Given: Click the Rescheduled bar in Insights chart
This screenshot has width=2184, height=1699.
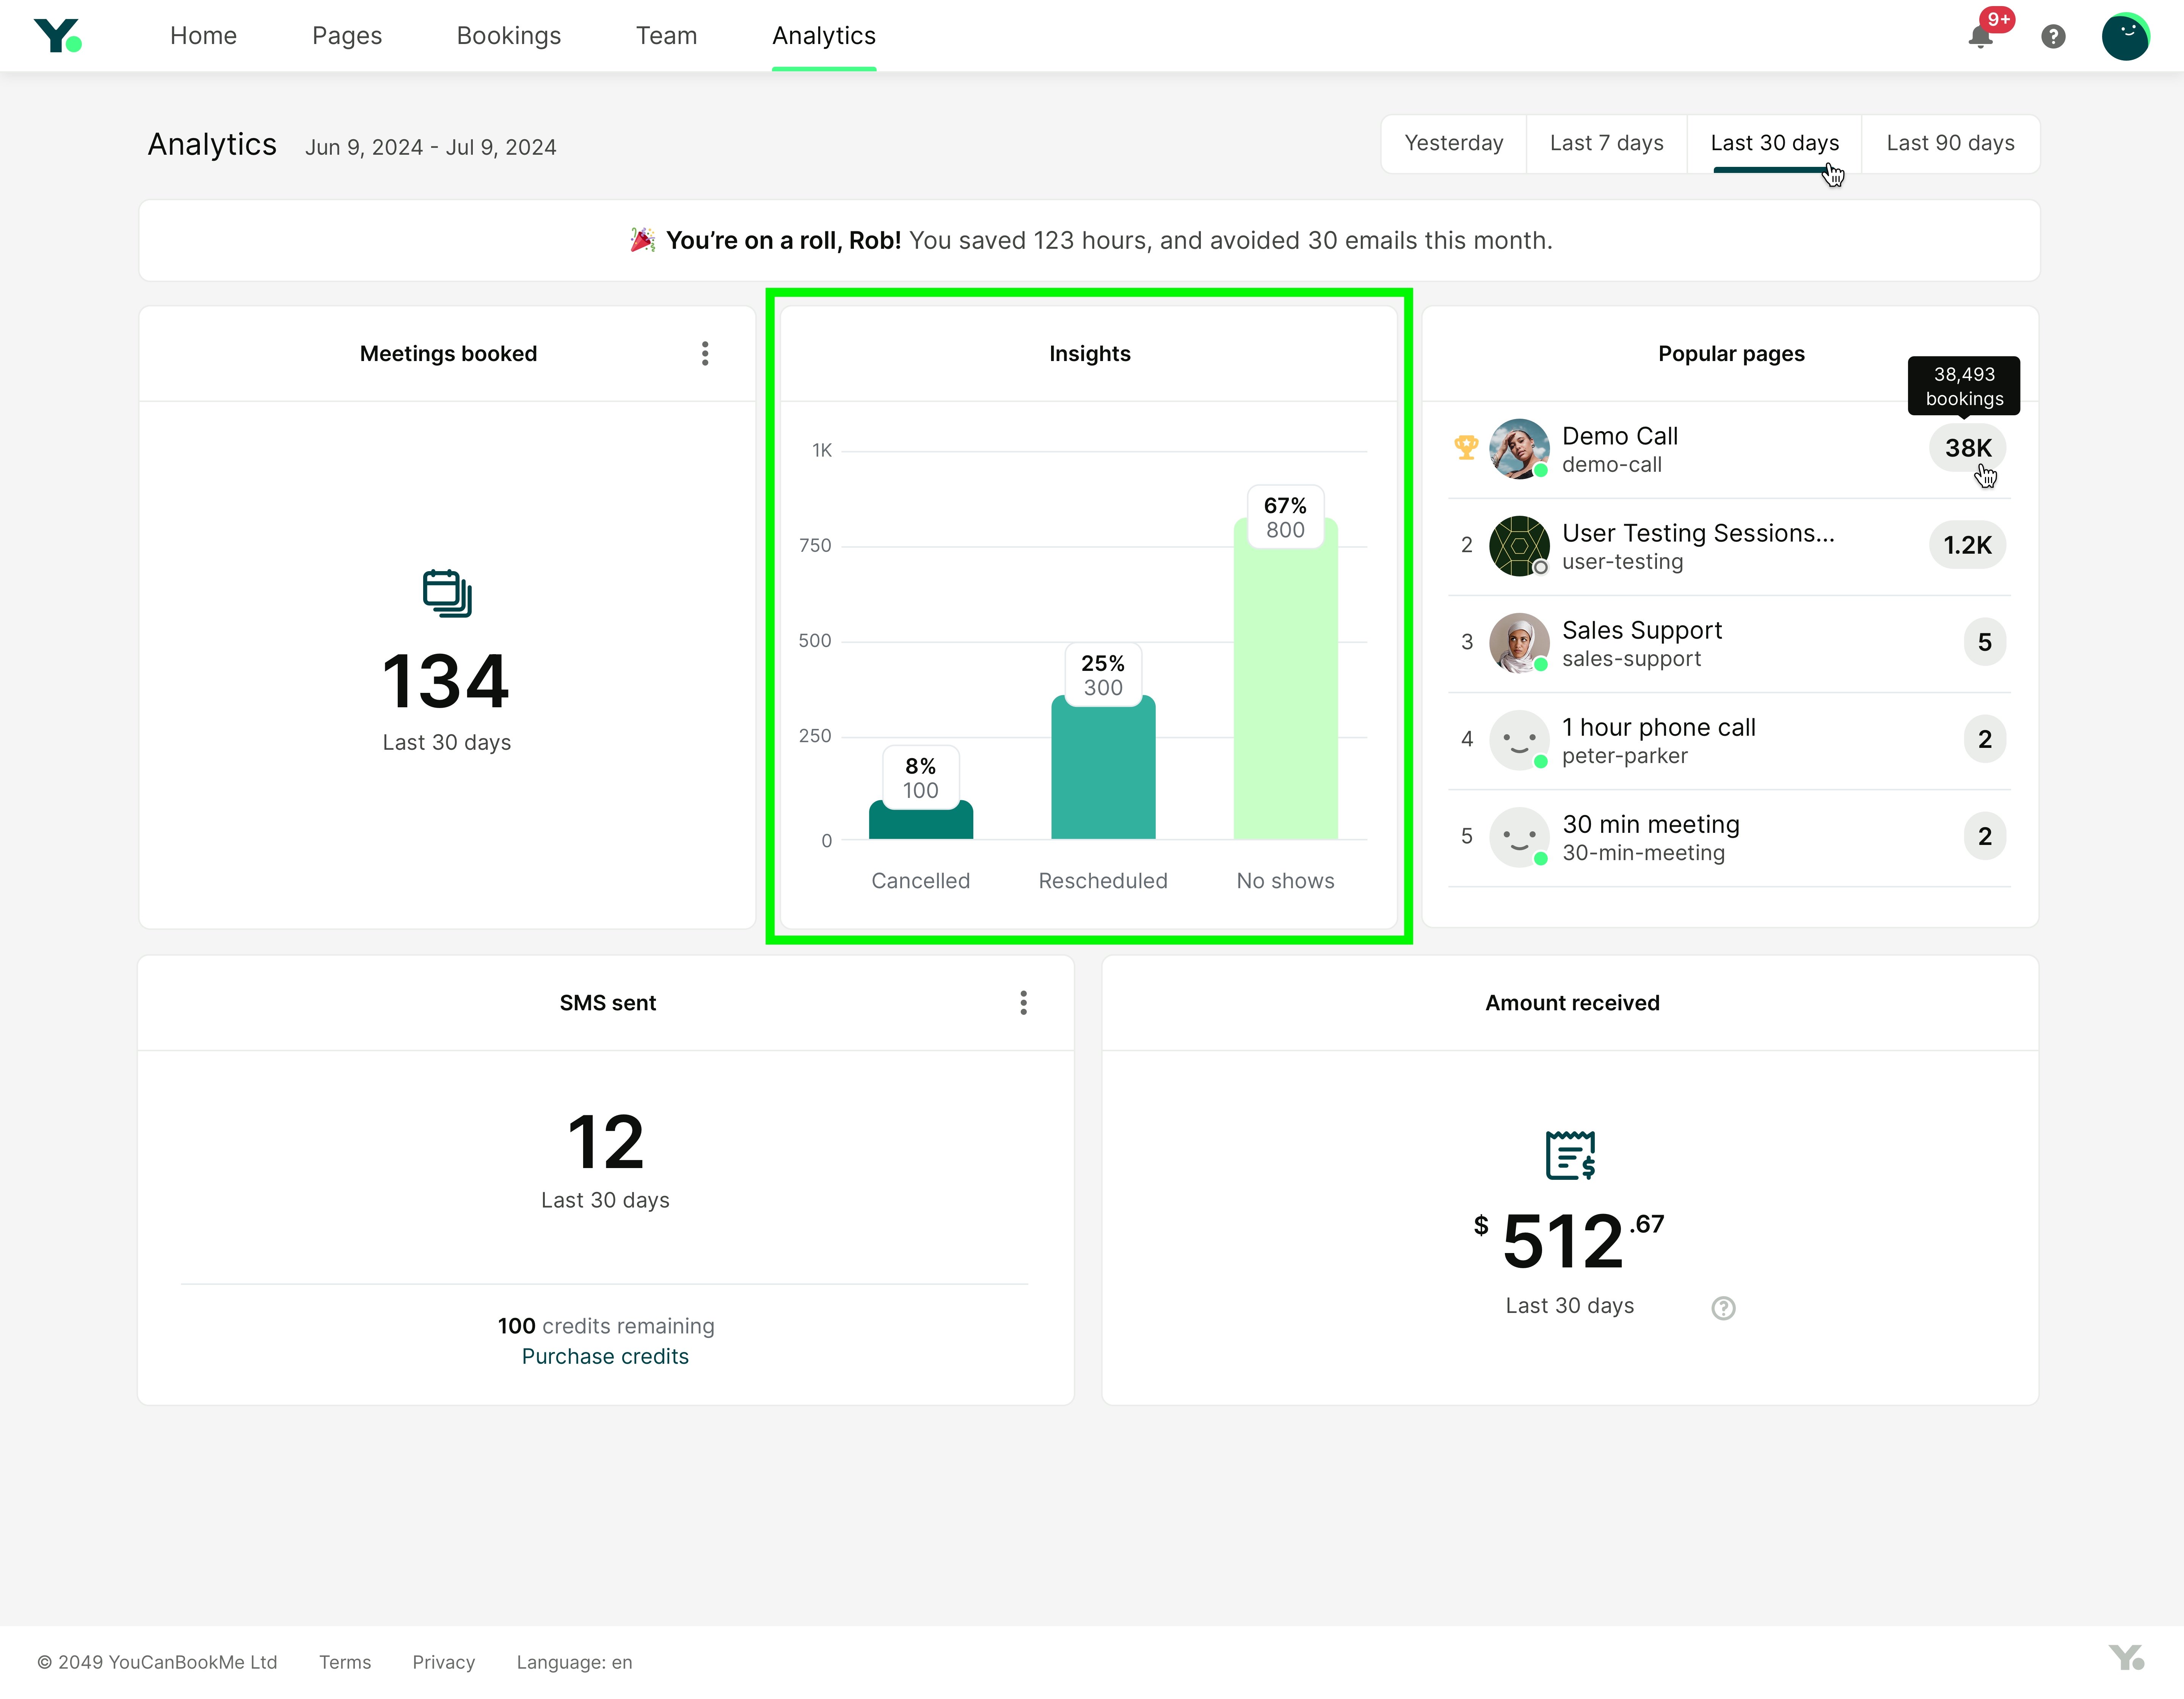Looking at the screenshot, I should tap(1103, 767).
